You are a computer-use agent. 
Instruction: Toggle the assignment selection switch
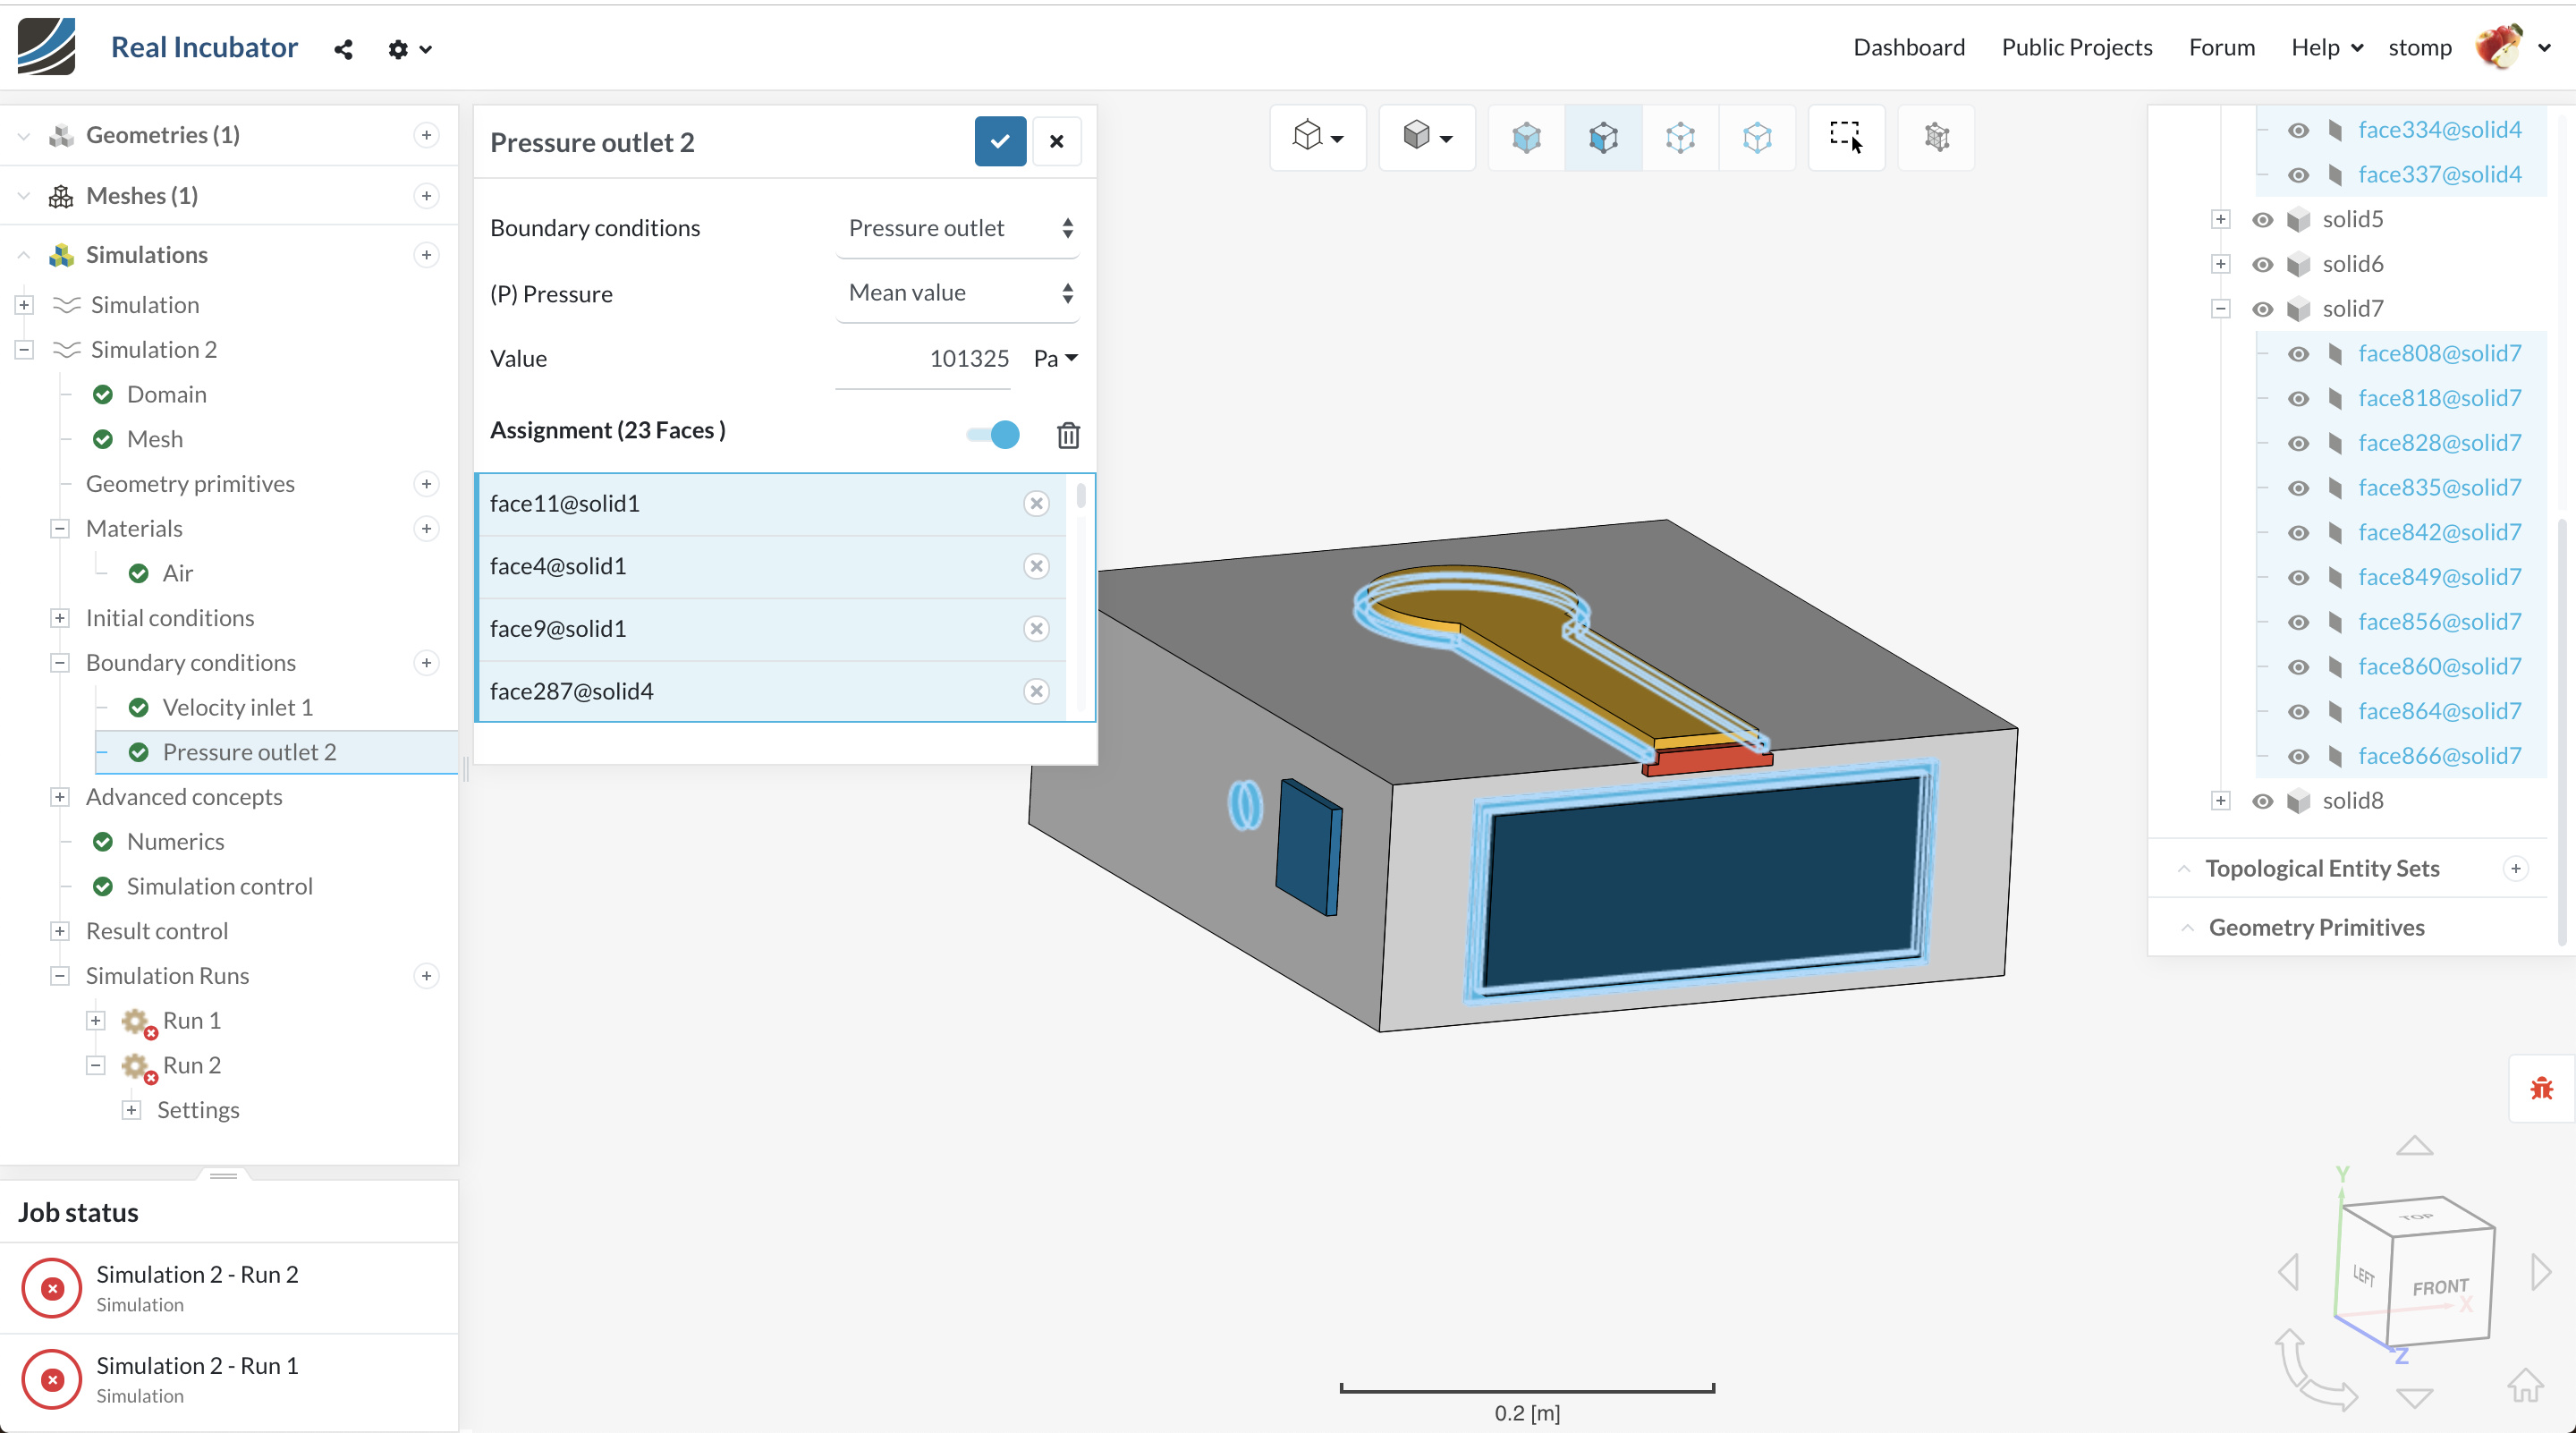click(993, 435)
